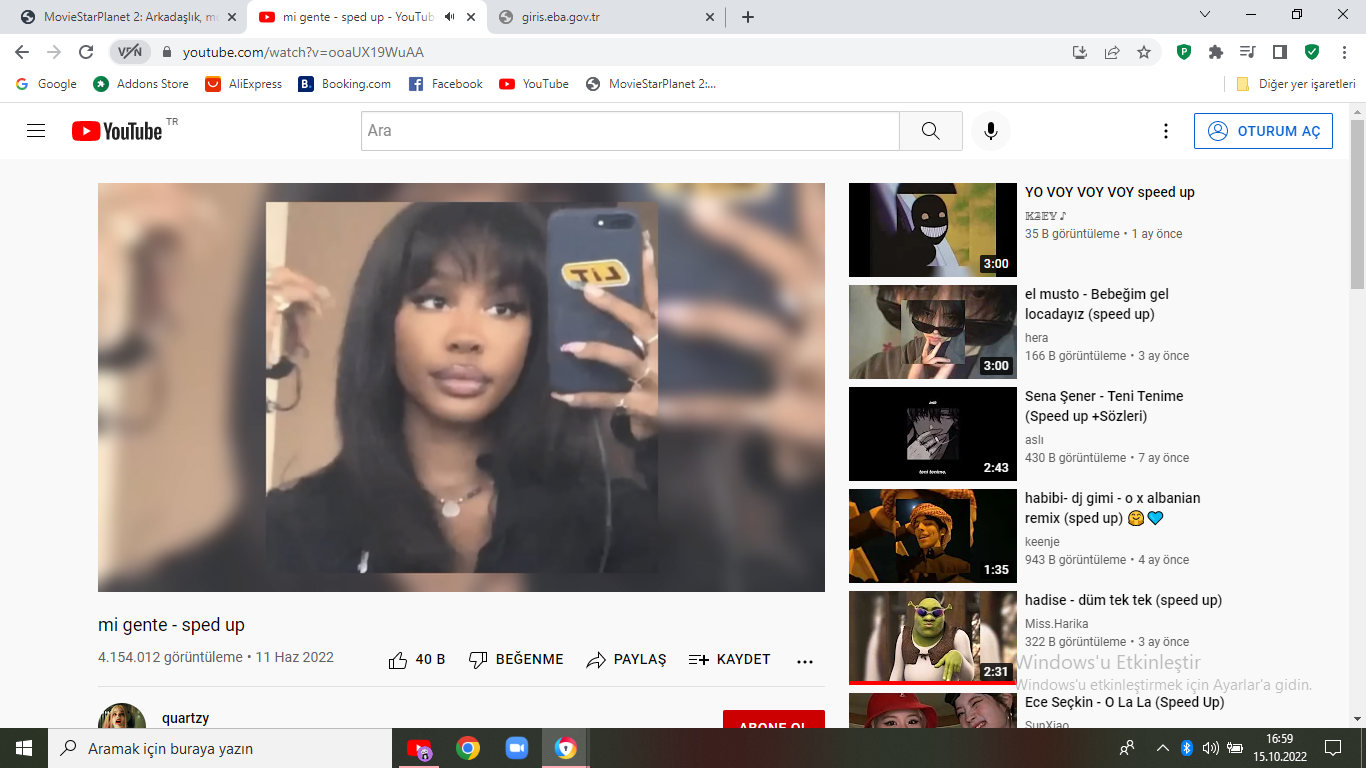
Task: Open YO VOY VOY VOY video thumbnail
Action: pyautogui.click(x=932, y=230)
